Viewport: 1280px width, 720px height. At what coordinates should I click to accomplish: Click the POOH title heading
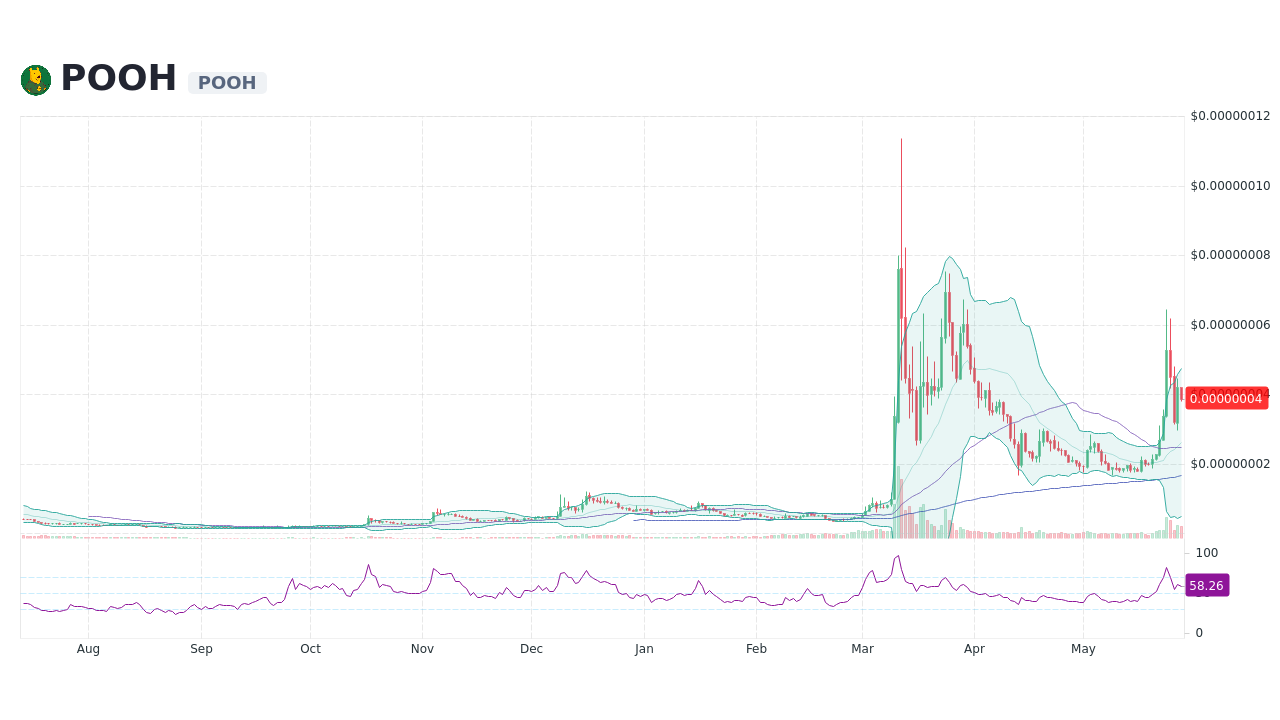click(117, 77)
